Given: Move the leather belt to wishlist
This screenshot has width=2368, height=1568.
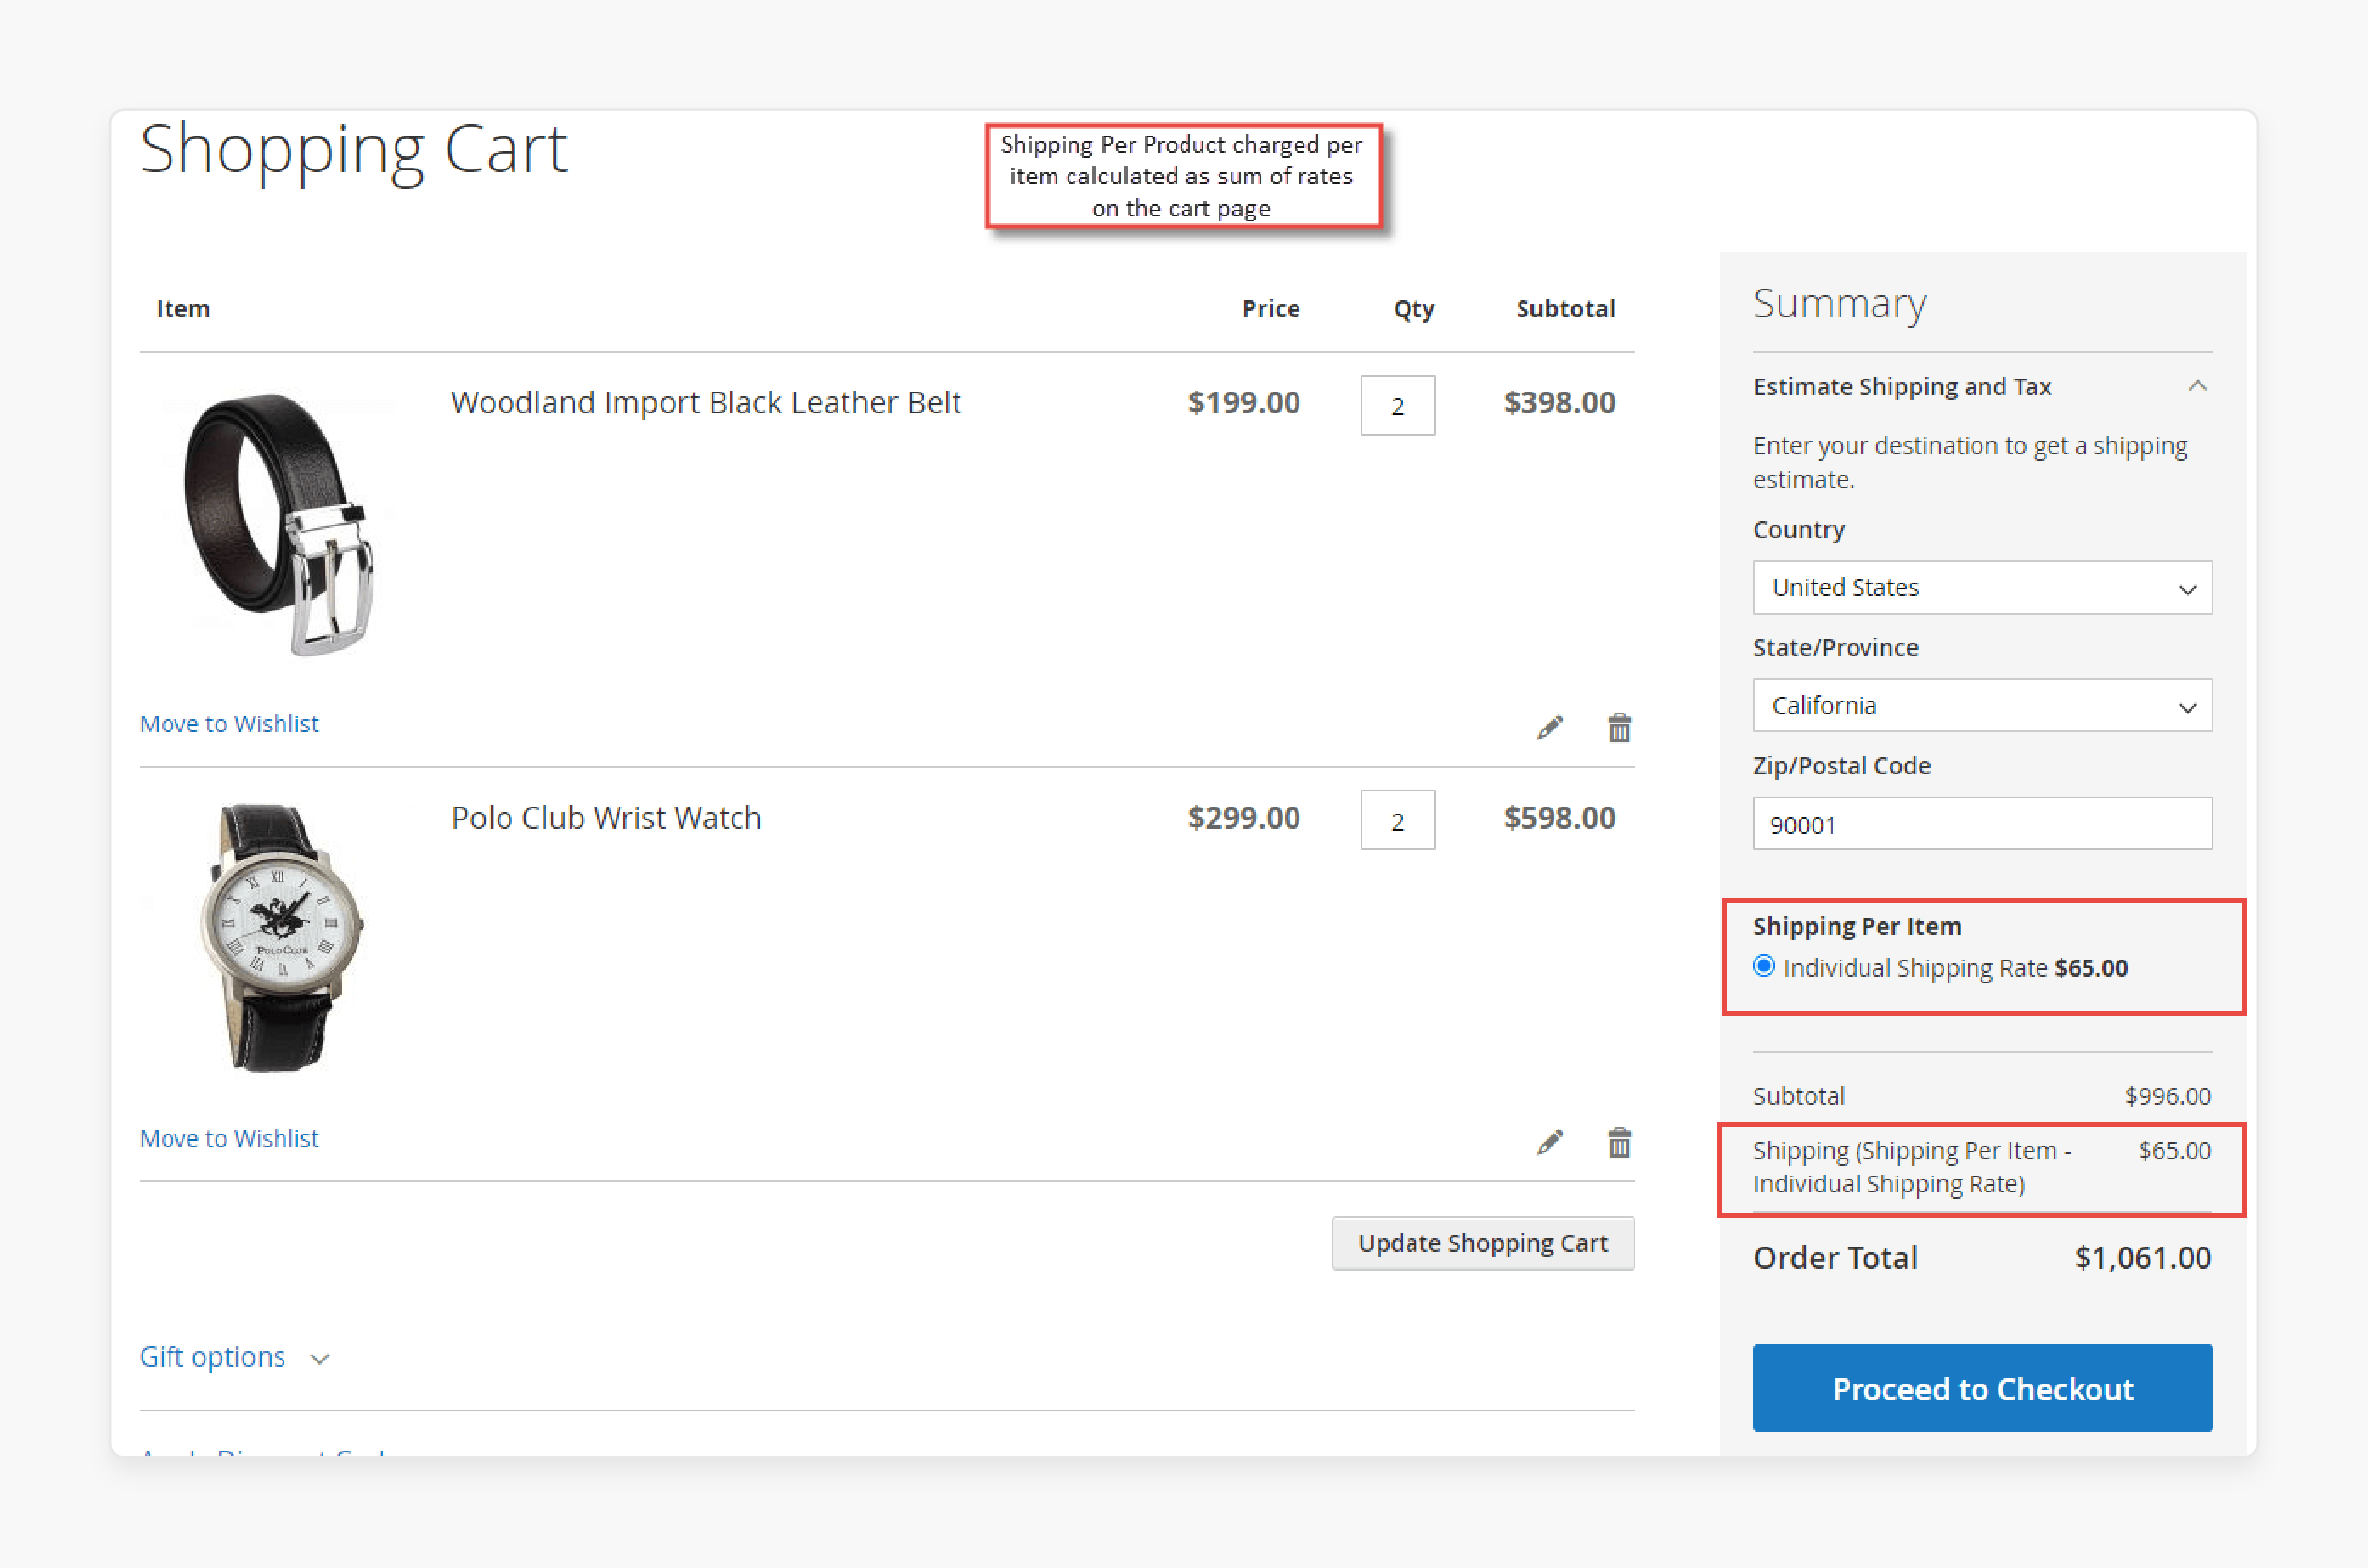Looking at the screenshot, I should tap(229, 723).
